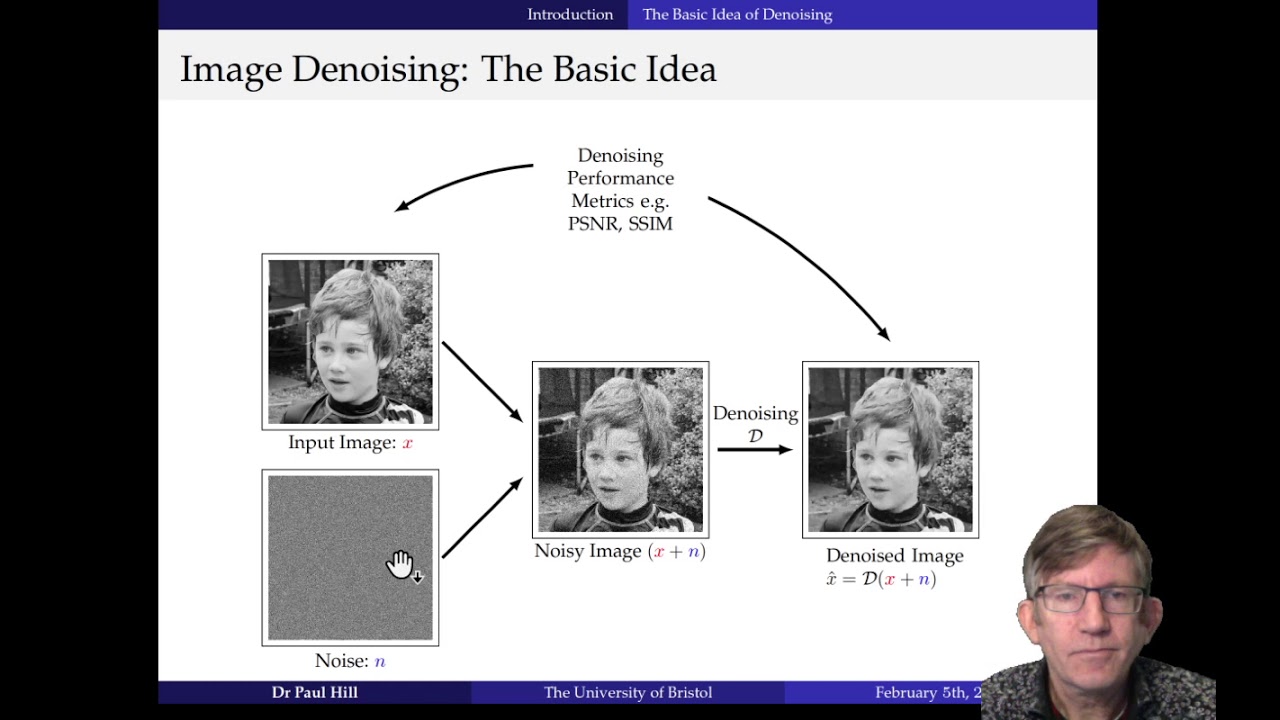Open the Introduction section in header

click(570, 14)
